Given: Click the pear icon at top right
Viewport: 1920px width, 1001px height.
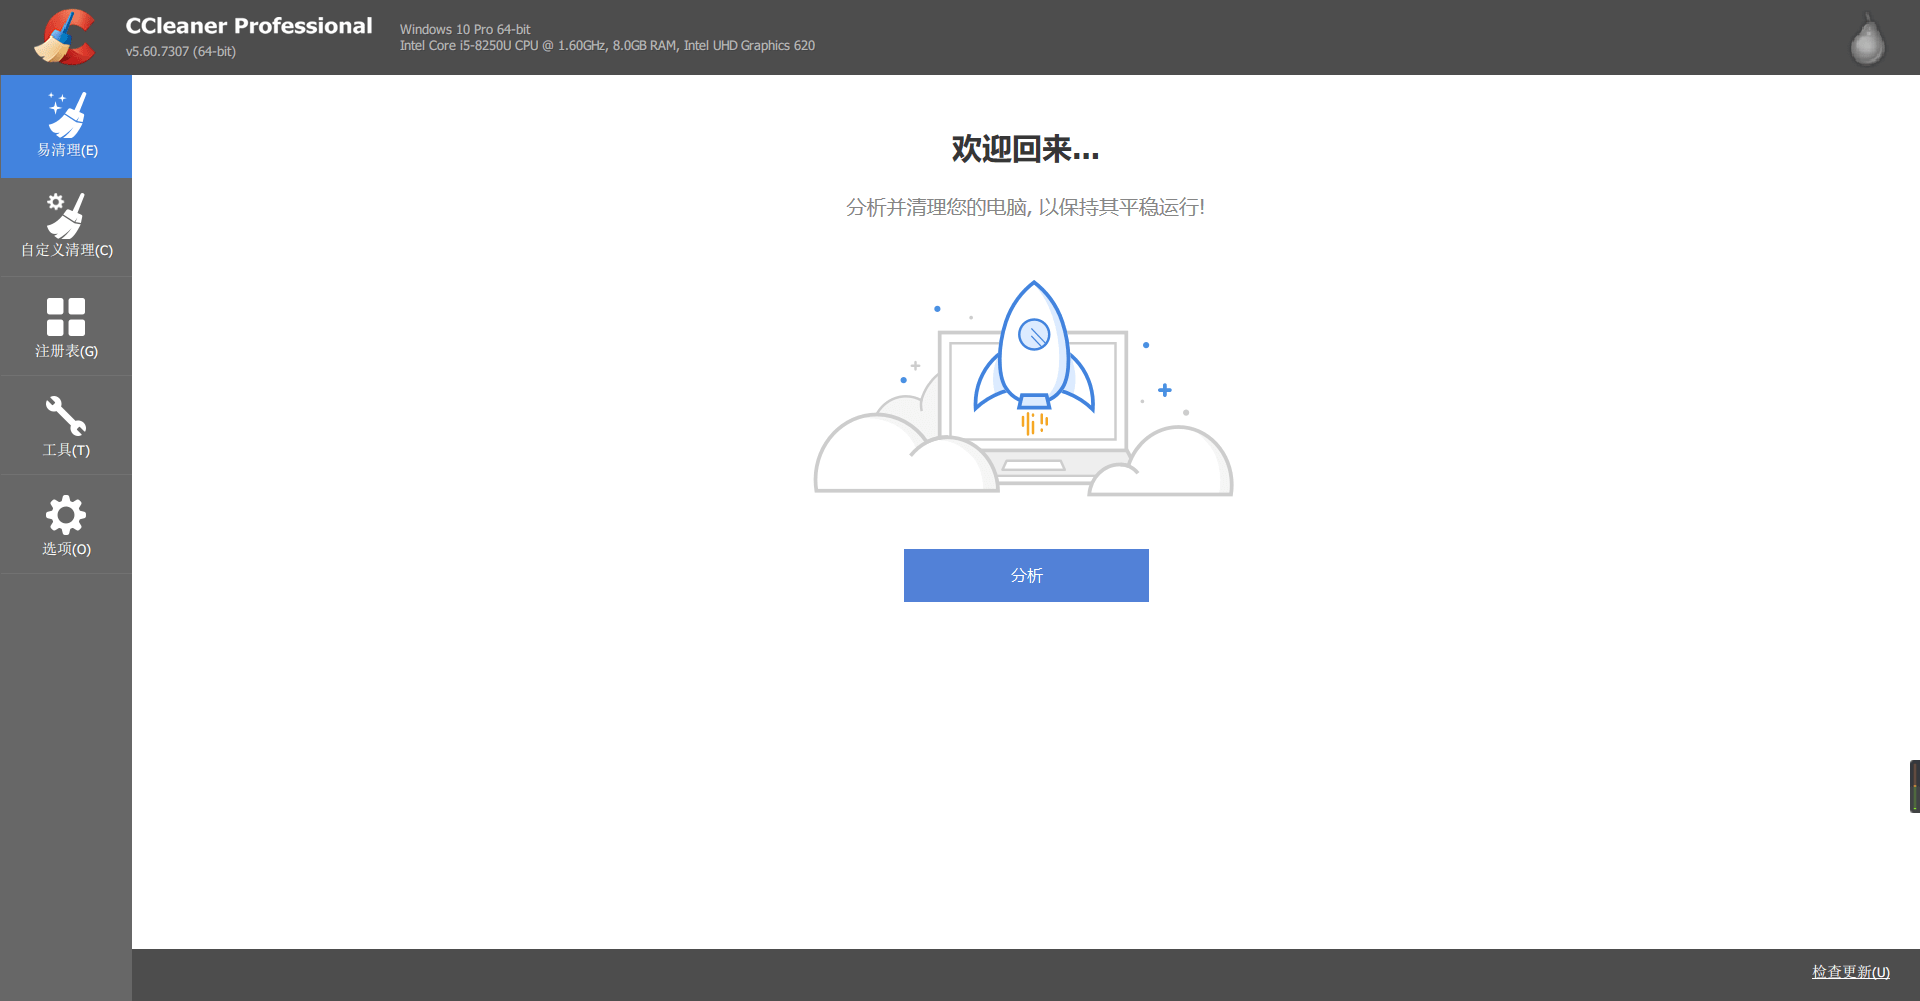Looking at the screenshot, I should click(x=1866, y=40).
